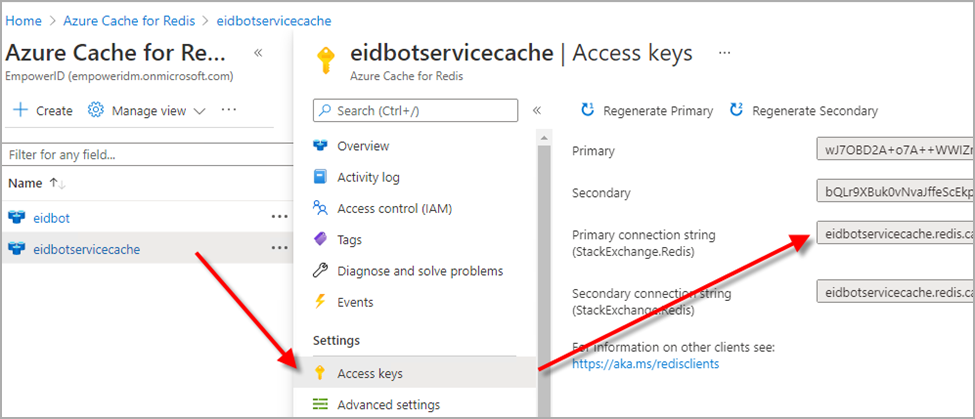Open the Tags section
Image resolution: width=975 pixels, height=419 pixels.
349,240
